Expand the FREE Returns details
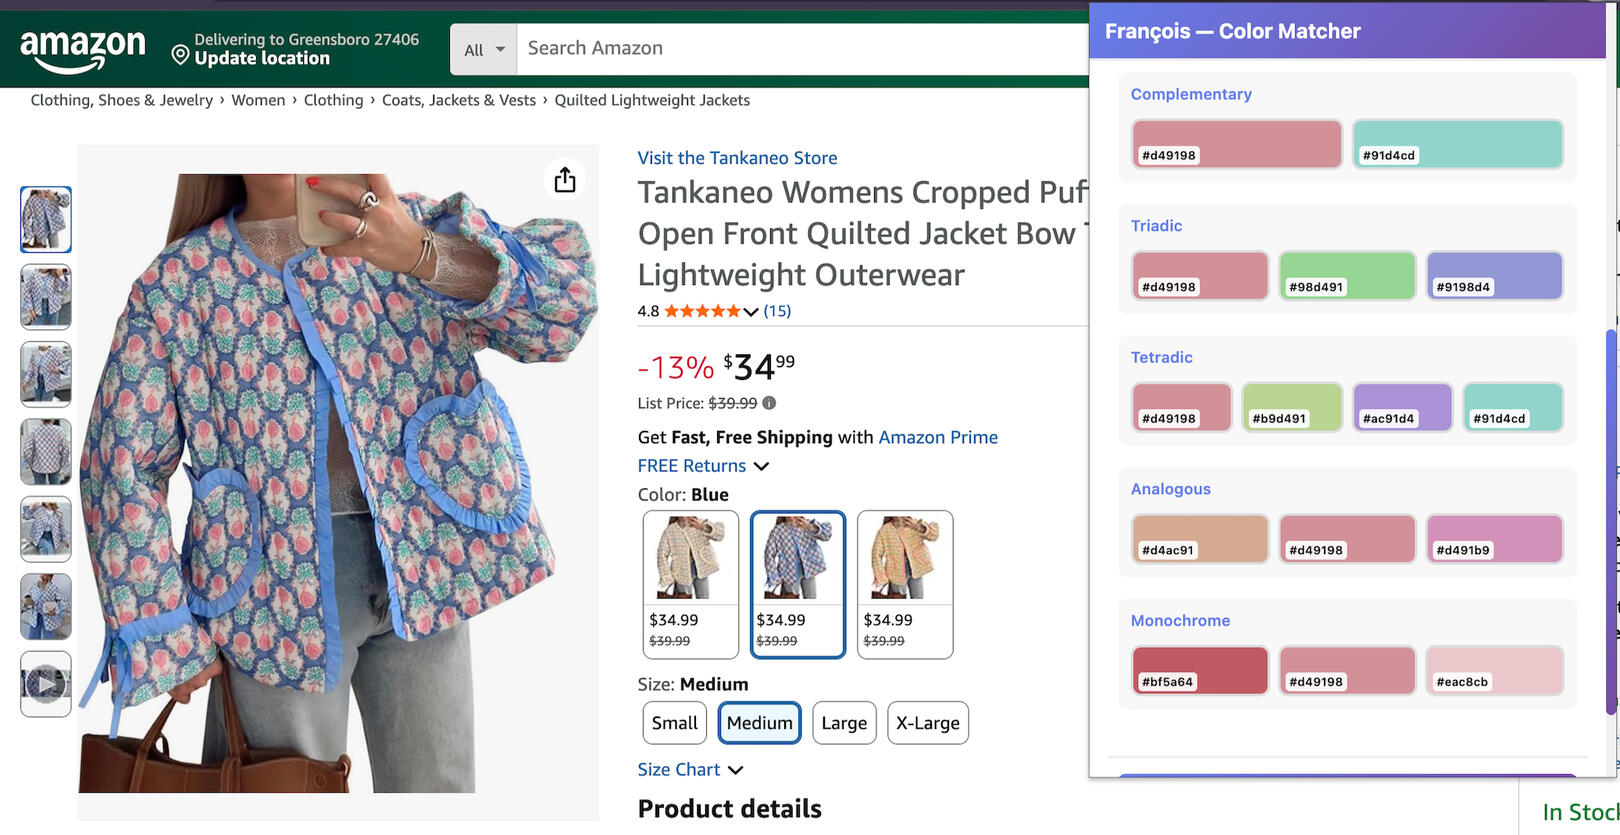The width and height of the screenshot is (1620, 835). [704, 466]
